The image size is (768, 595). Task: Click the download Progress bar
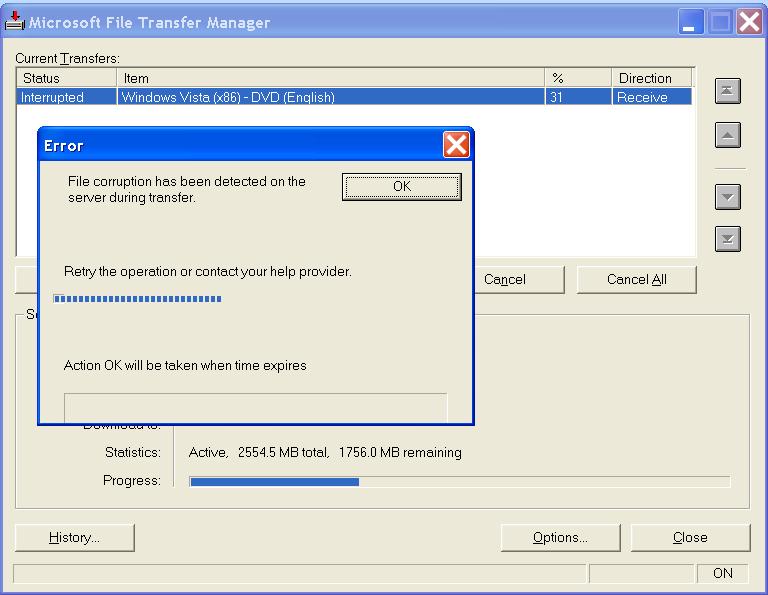[459, 482]
